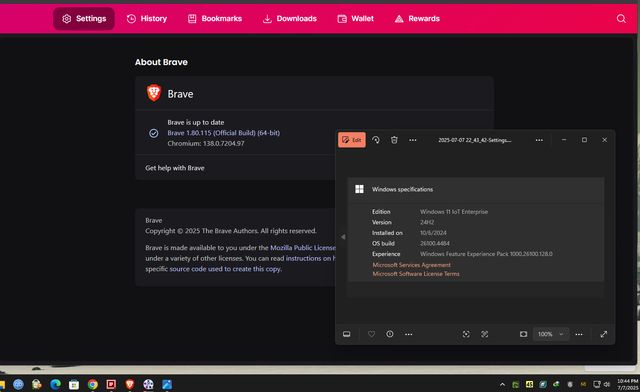Open the Brave Rewards page

pyautogui.click(x=417, y=19)
